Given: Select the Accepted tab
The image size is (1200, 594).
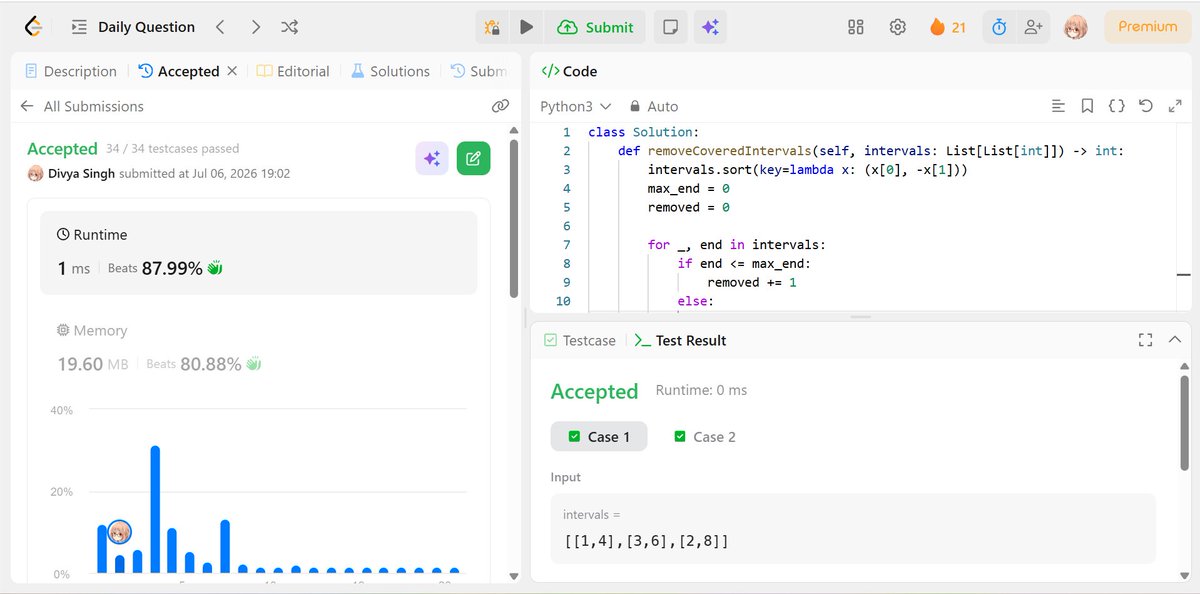Looking at the screenshot, I should pos(179,71).
